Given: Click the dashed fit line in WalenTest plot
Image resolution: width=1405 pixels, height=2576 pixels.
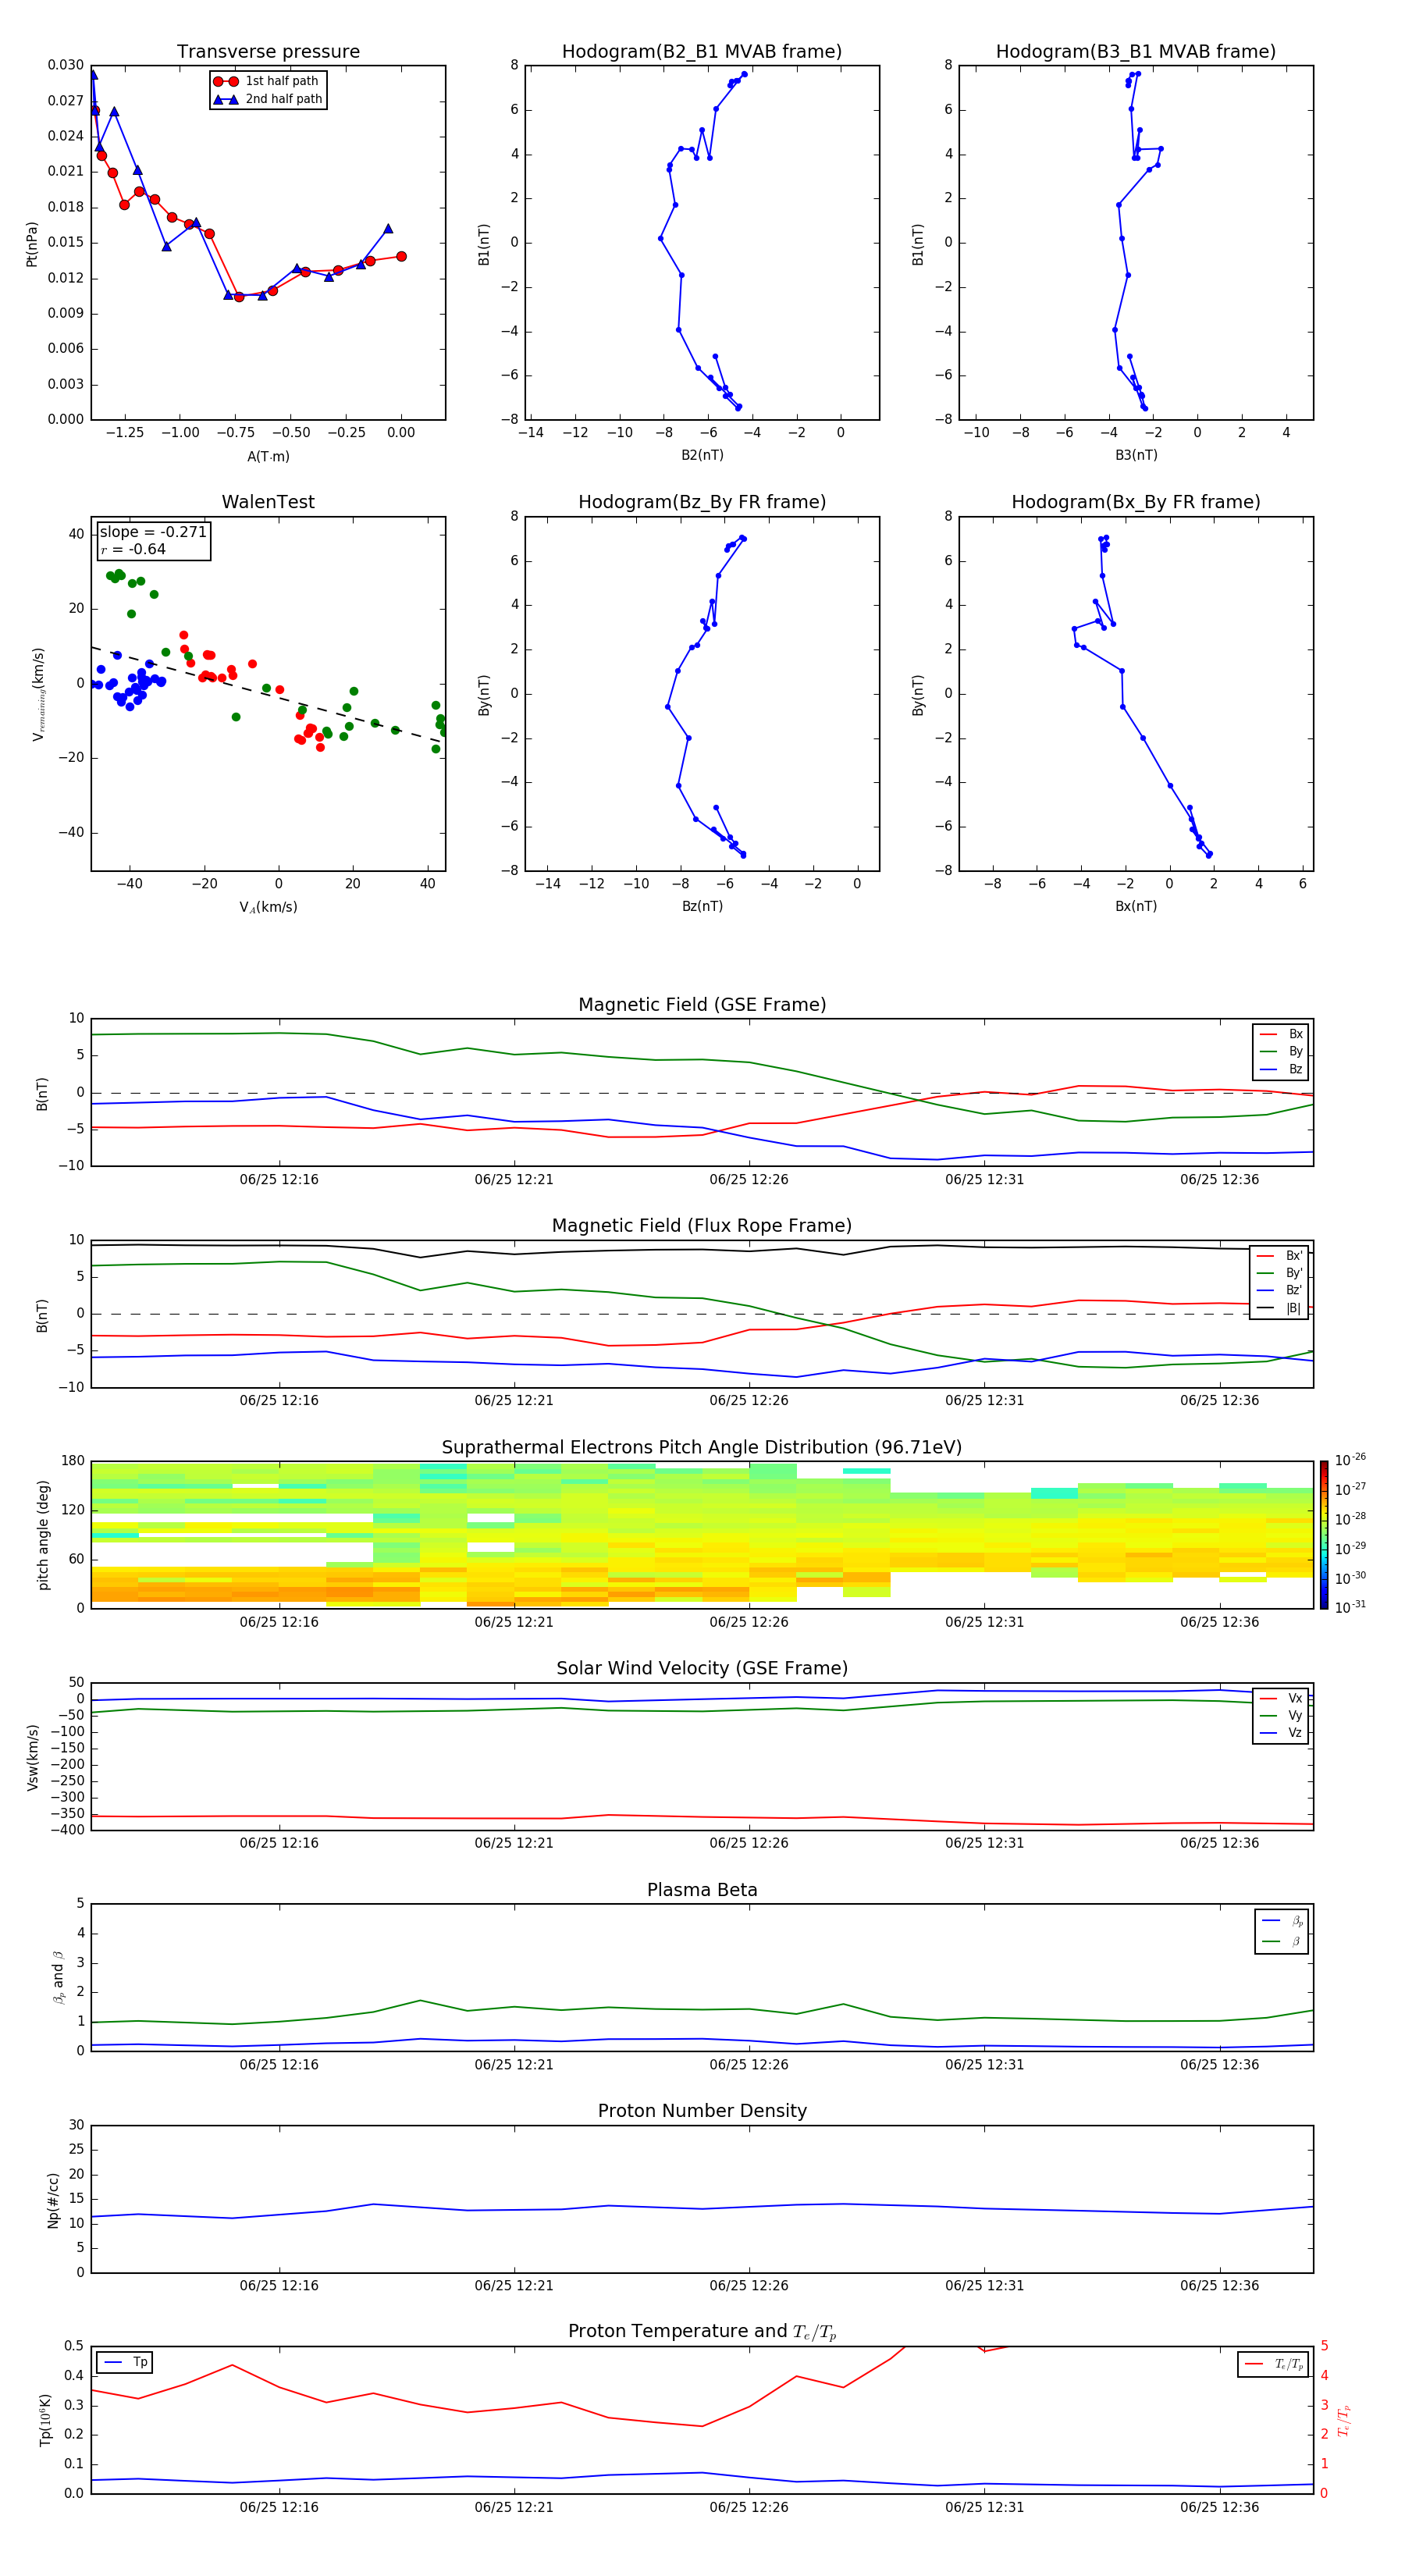Looking at the screenshot, I should tap(266, 694).
